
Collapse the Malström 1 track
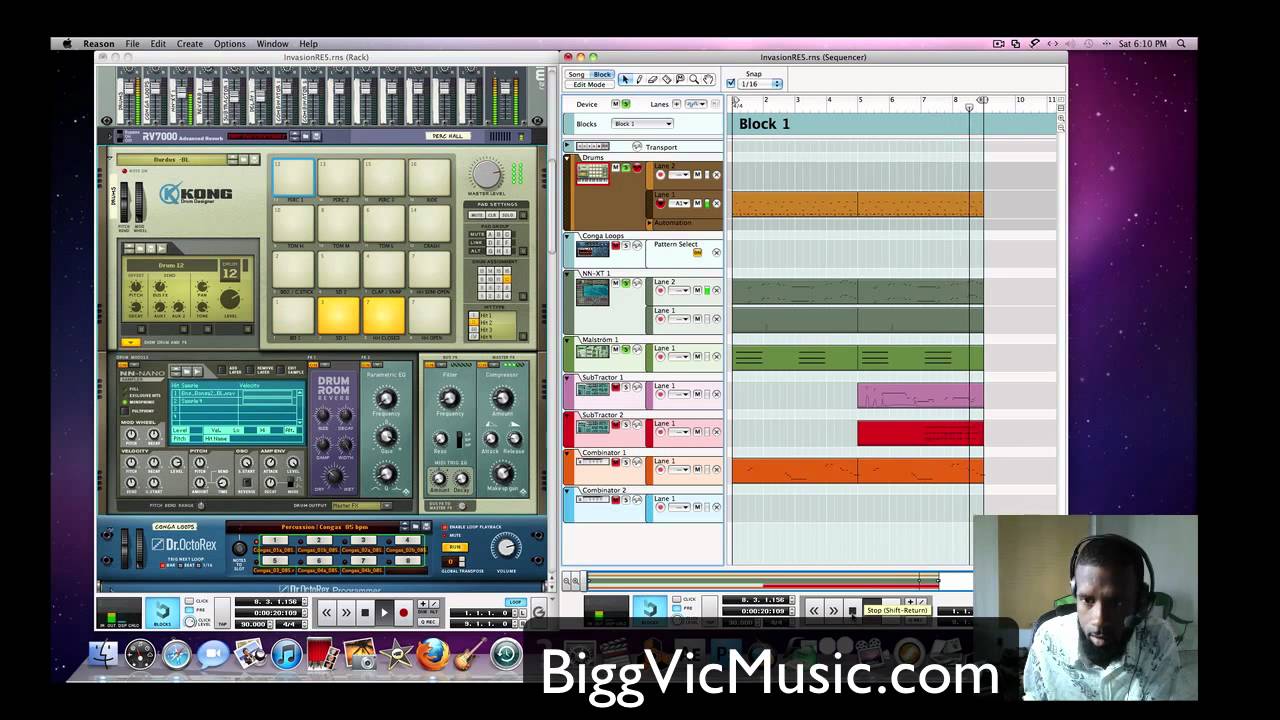[x=568, y=340]
